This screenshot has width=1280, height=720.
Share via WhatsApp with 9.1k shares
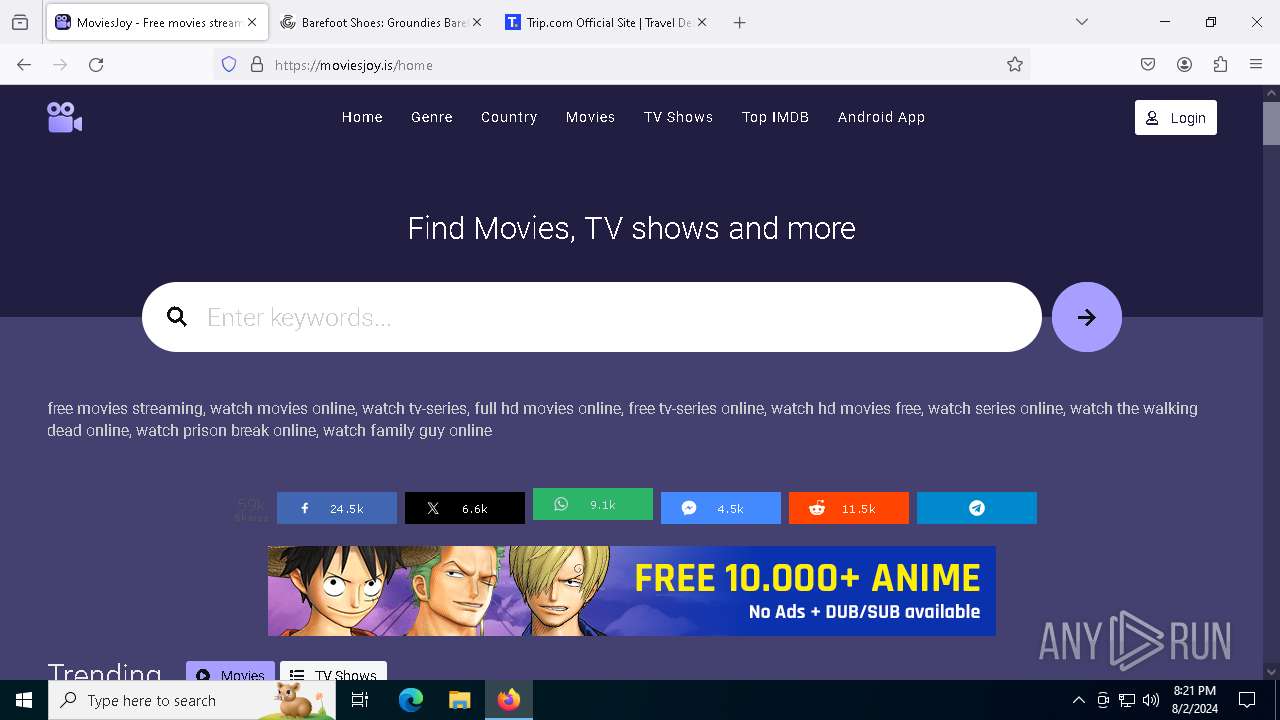click(x=593, y=504)
